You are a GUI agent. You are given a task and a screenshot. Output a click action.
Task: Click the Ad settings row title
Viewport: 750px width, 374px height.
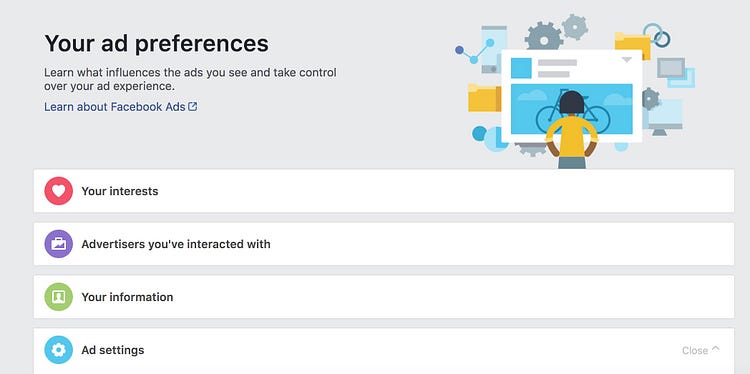click(x=113, y=350)
